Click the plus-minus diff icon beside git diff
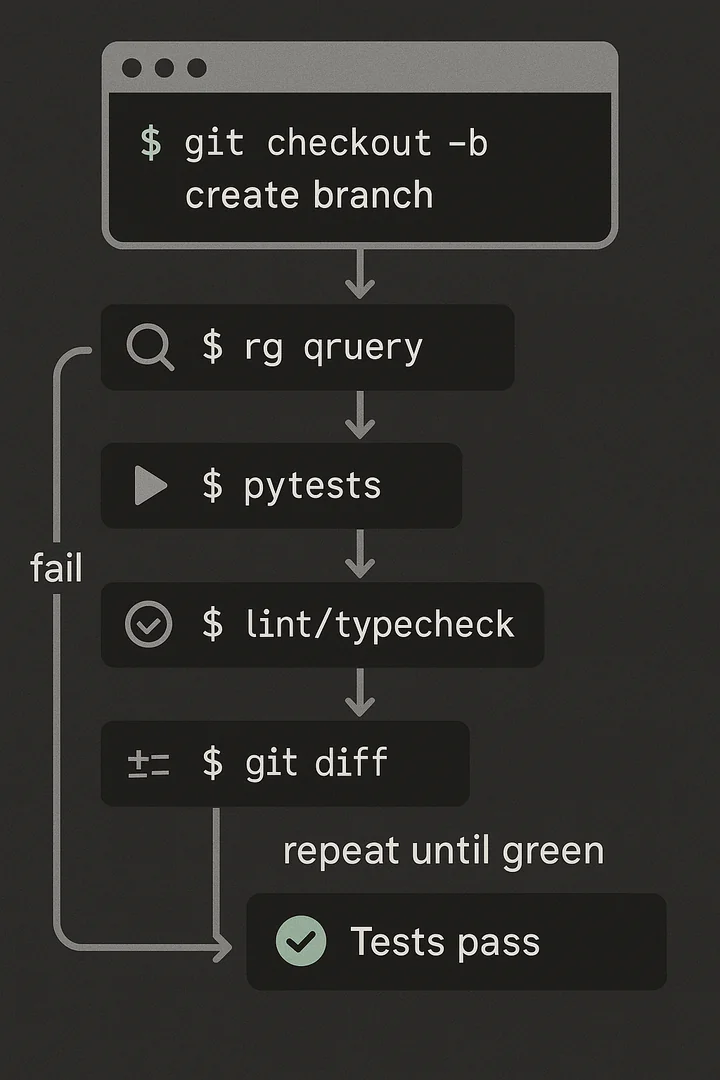 click(149, 765)
